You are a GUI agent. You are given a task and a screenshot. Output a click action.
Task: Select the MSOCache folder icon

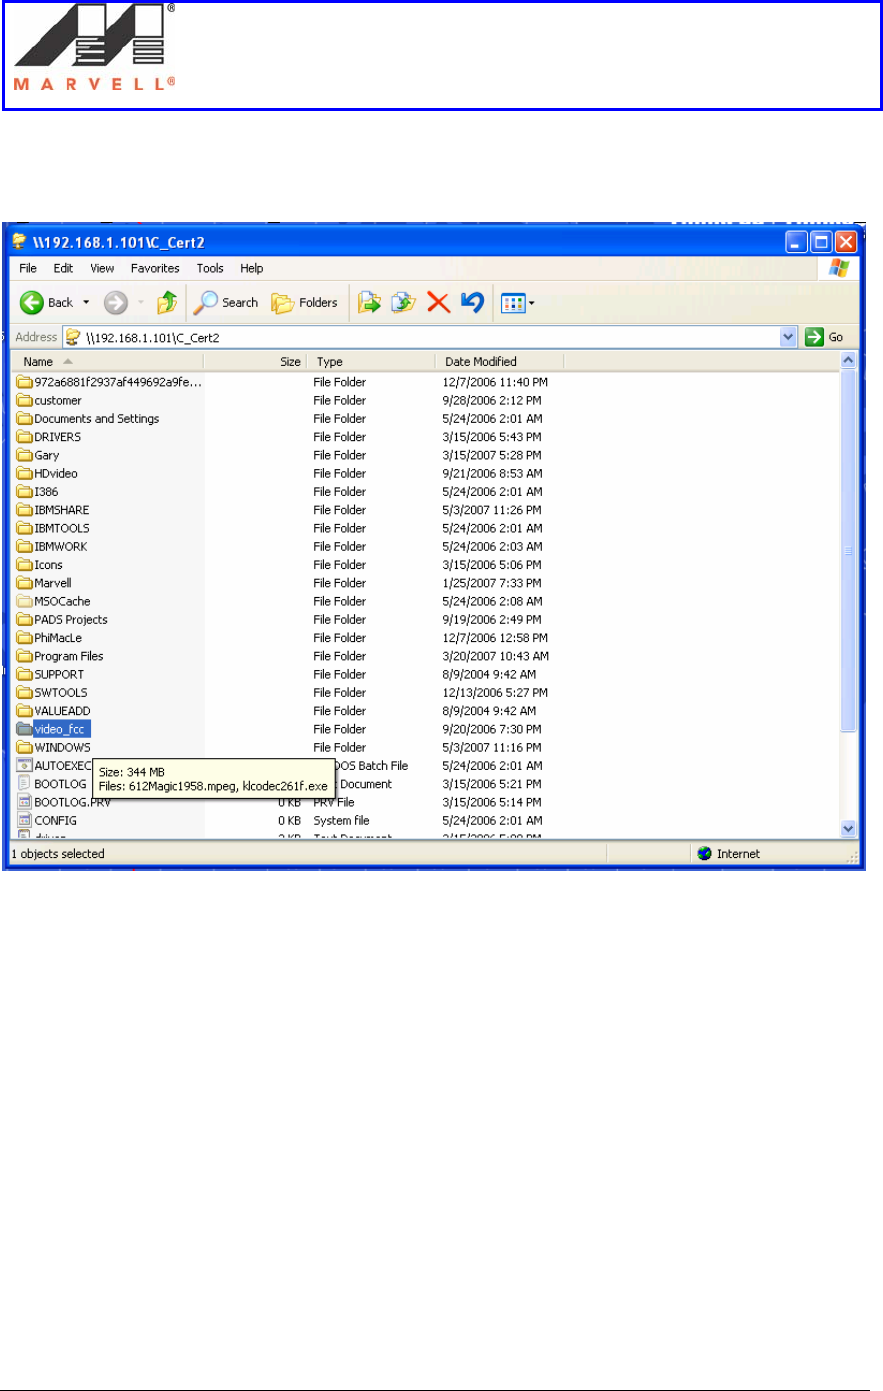pyautogui.click(x=25, y=601)
